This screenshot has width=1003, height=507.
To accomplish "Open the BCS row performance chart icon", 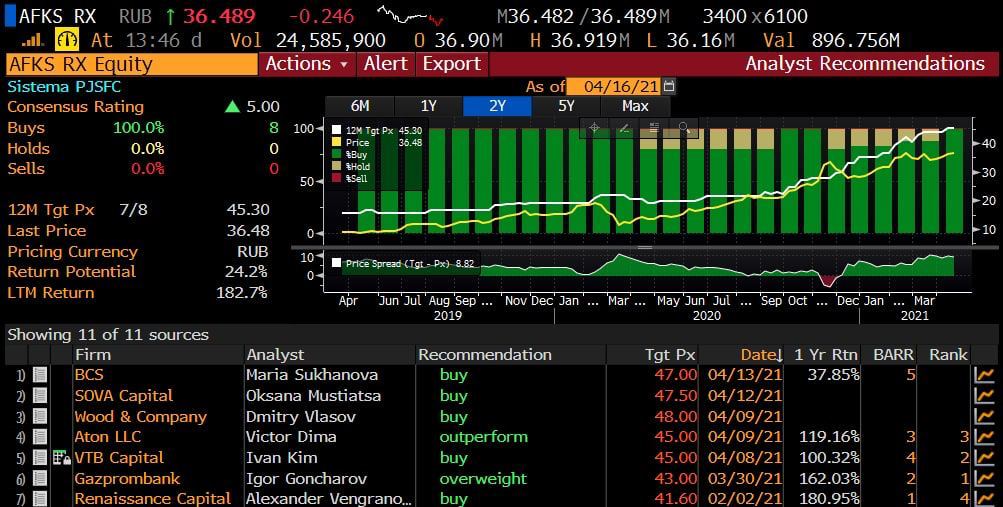I will [984, 375].
